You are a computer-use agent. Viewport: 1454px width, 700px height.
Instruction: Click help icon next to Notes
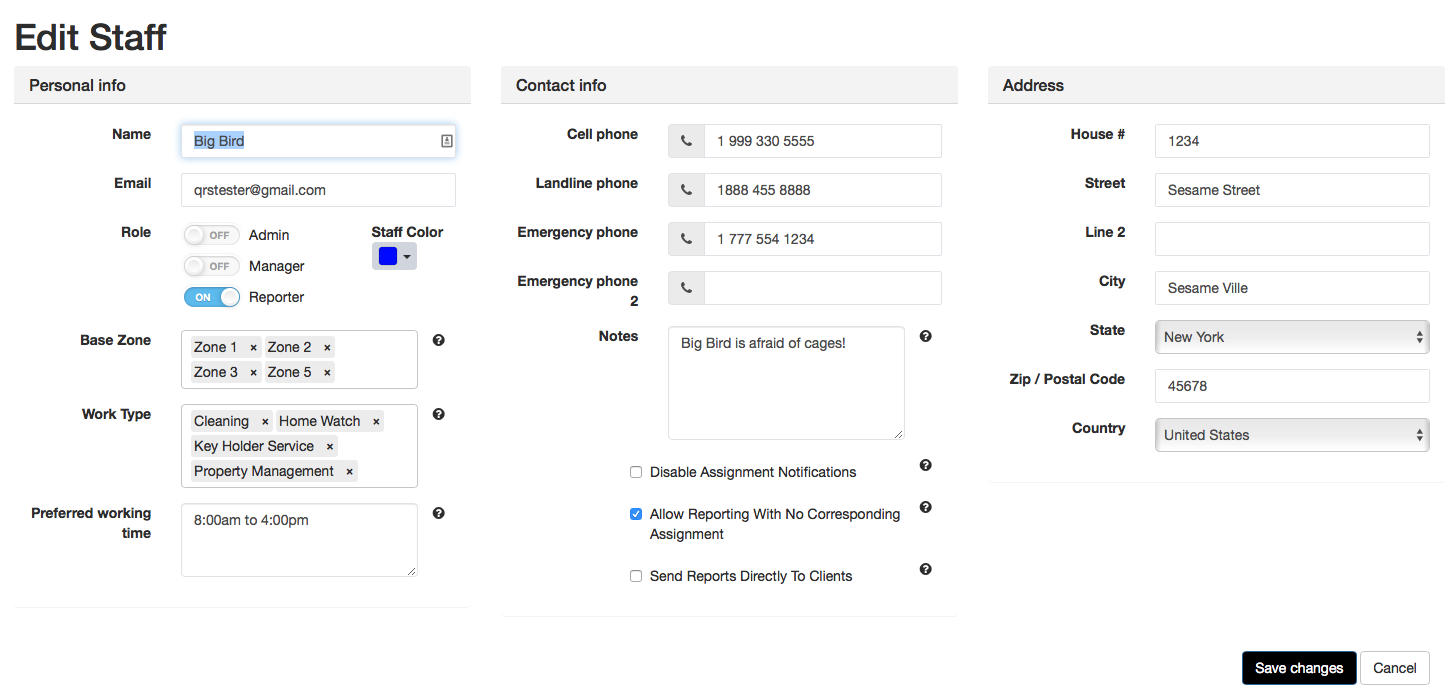click(x=925, y=336)
